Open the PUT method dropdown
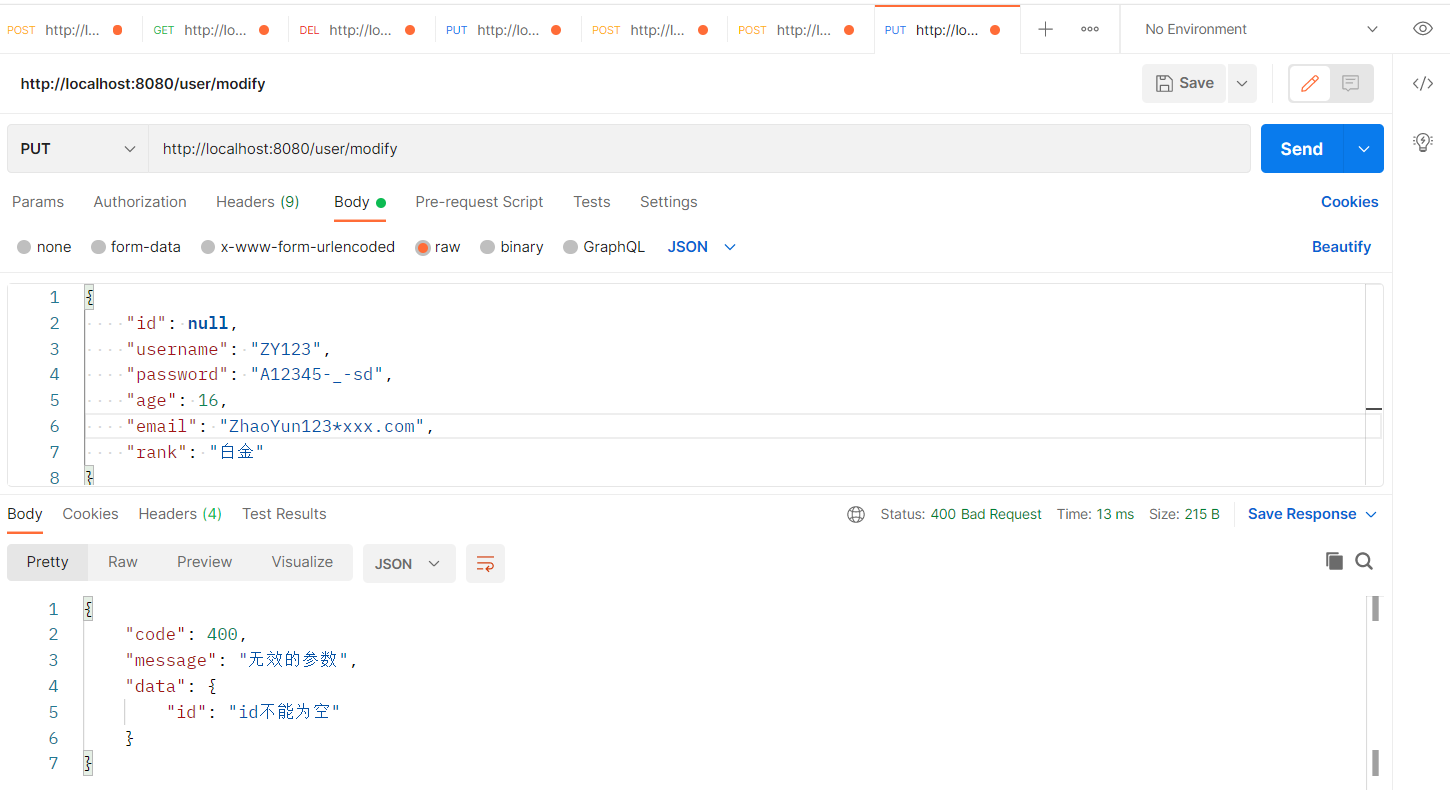Image resolution: width=1450 pixels, height=790 pixels. point(78,149)
